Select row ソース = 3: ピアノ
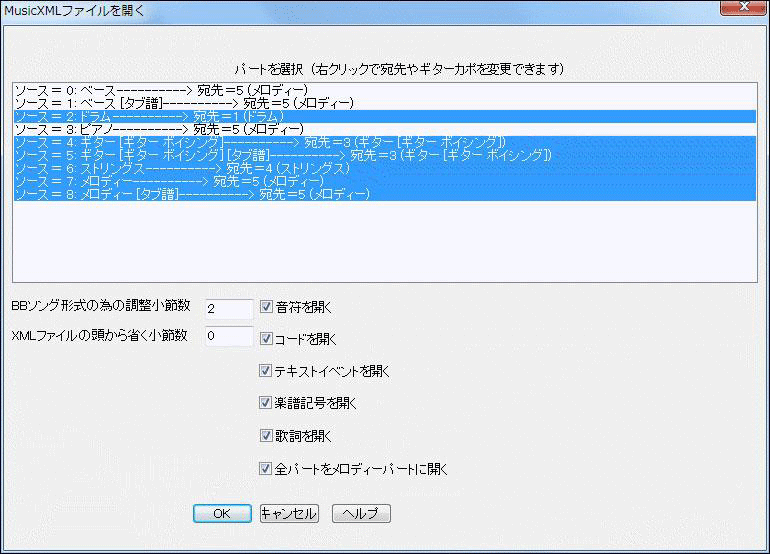The width and height of the screenshot is (770, 554). 385,129
